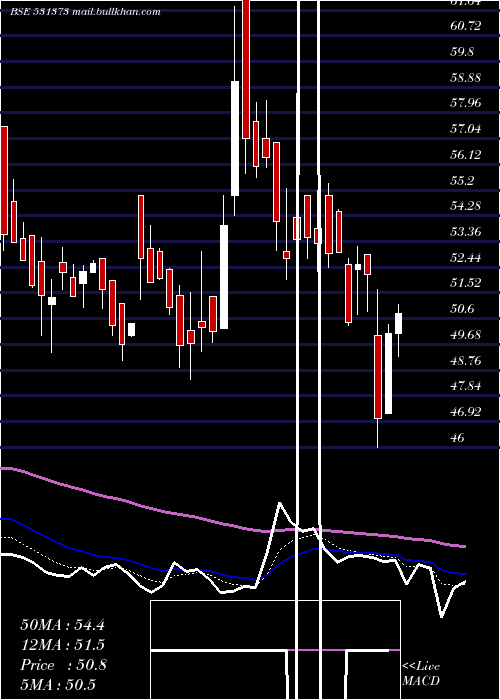The image size is (500, 700).
Task: Click the 58.88 price axis label
Action: pyautogui.click(x=466, y=78)
